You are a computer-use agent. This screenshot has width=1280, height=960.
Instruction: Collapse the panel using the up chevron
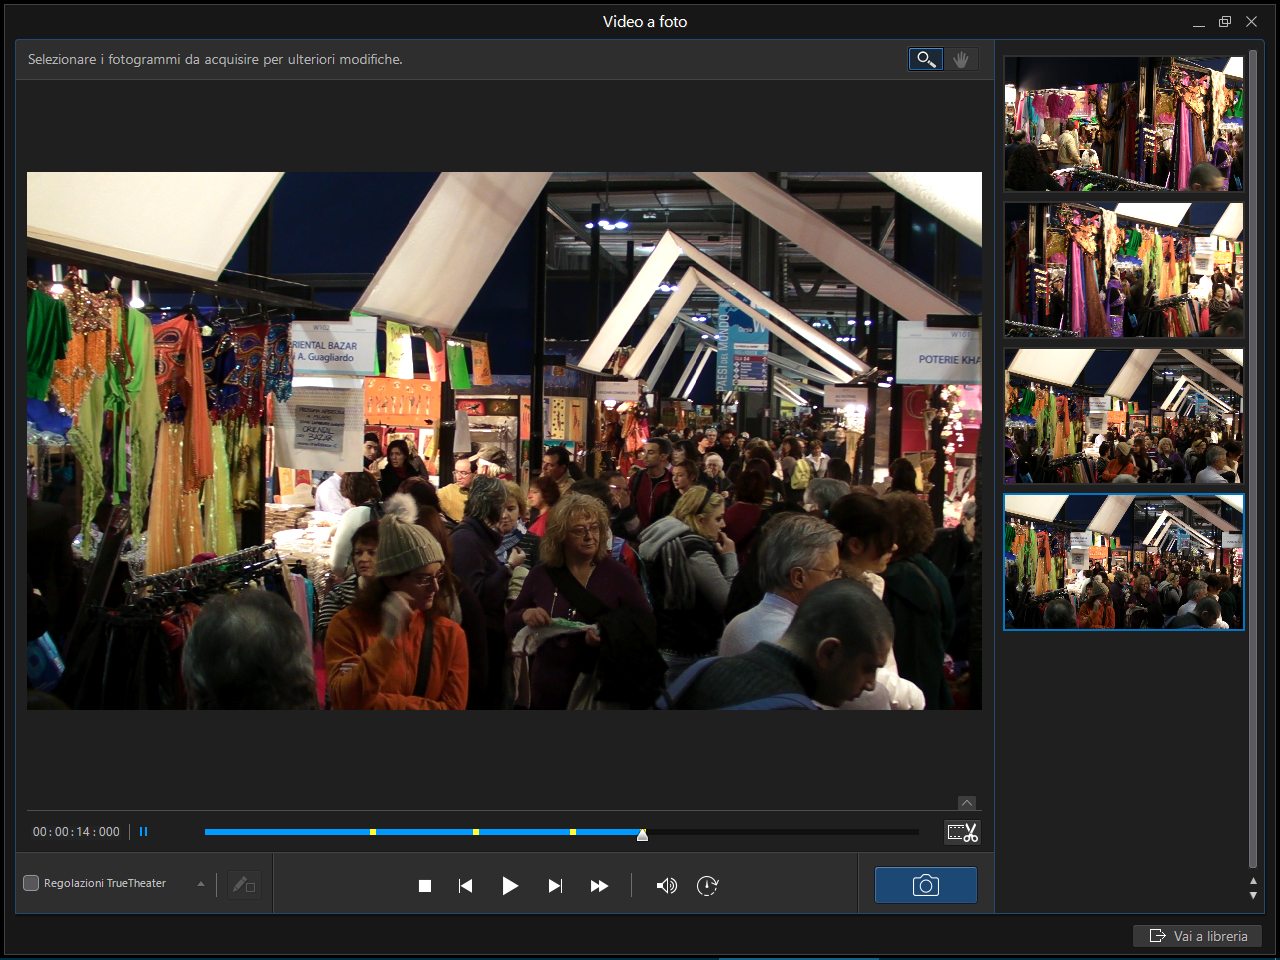click(966, 803)
